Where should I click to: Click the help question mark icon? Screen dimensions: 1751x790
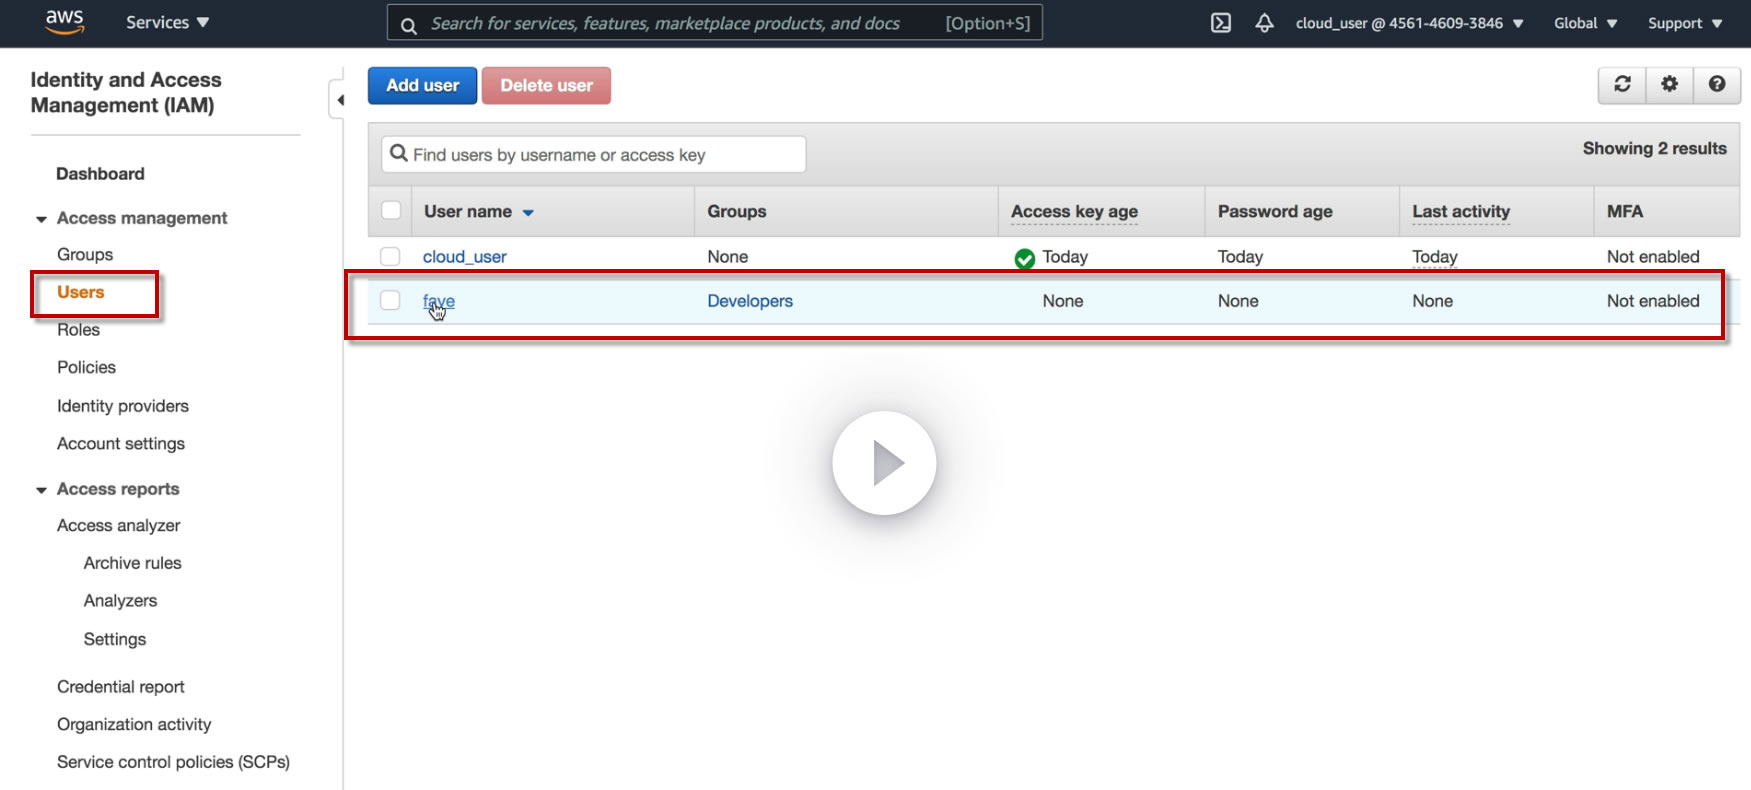1717,85
